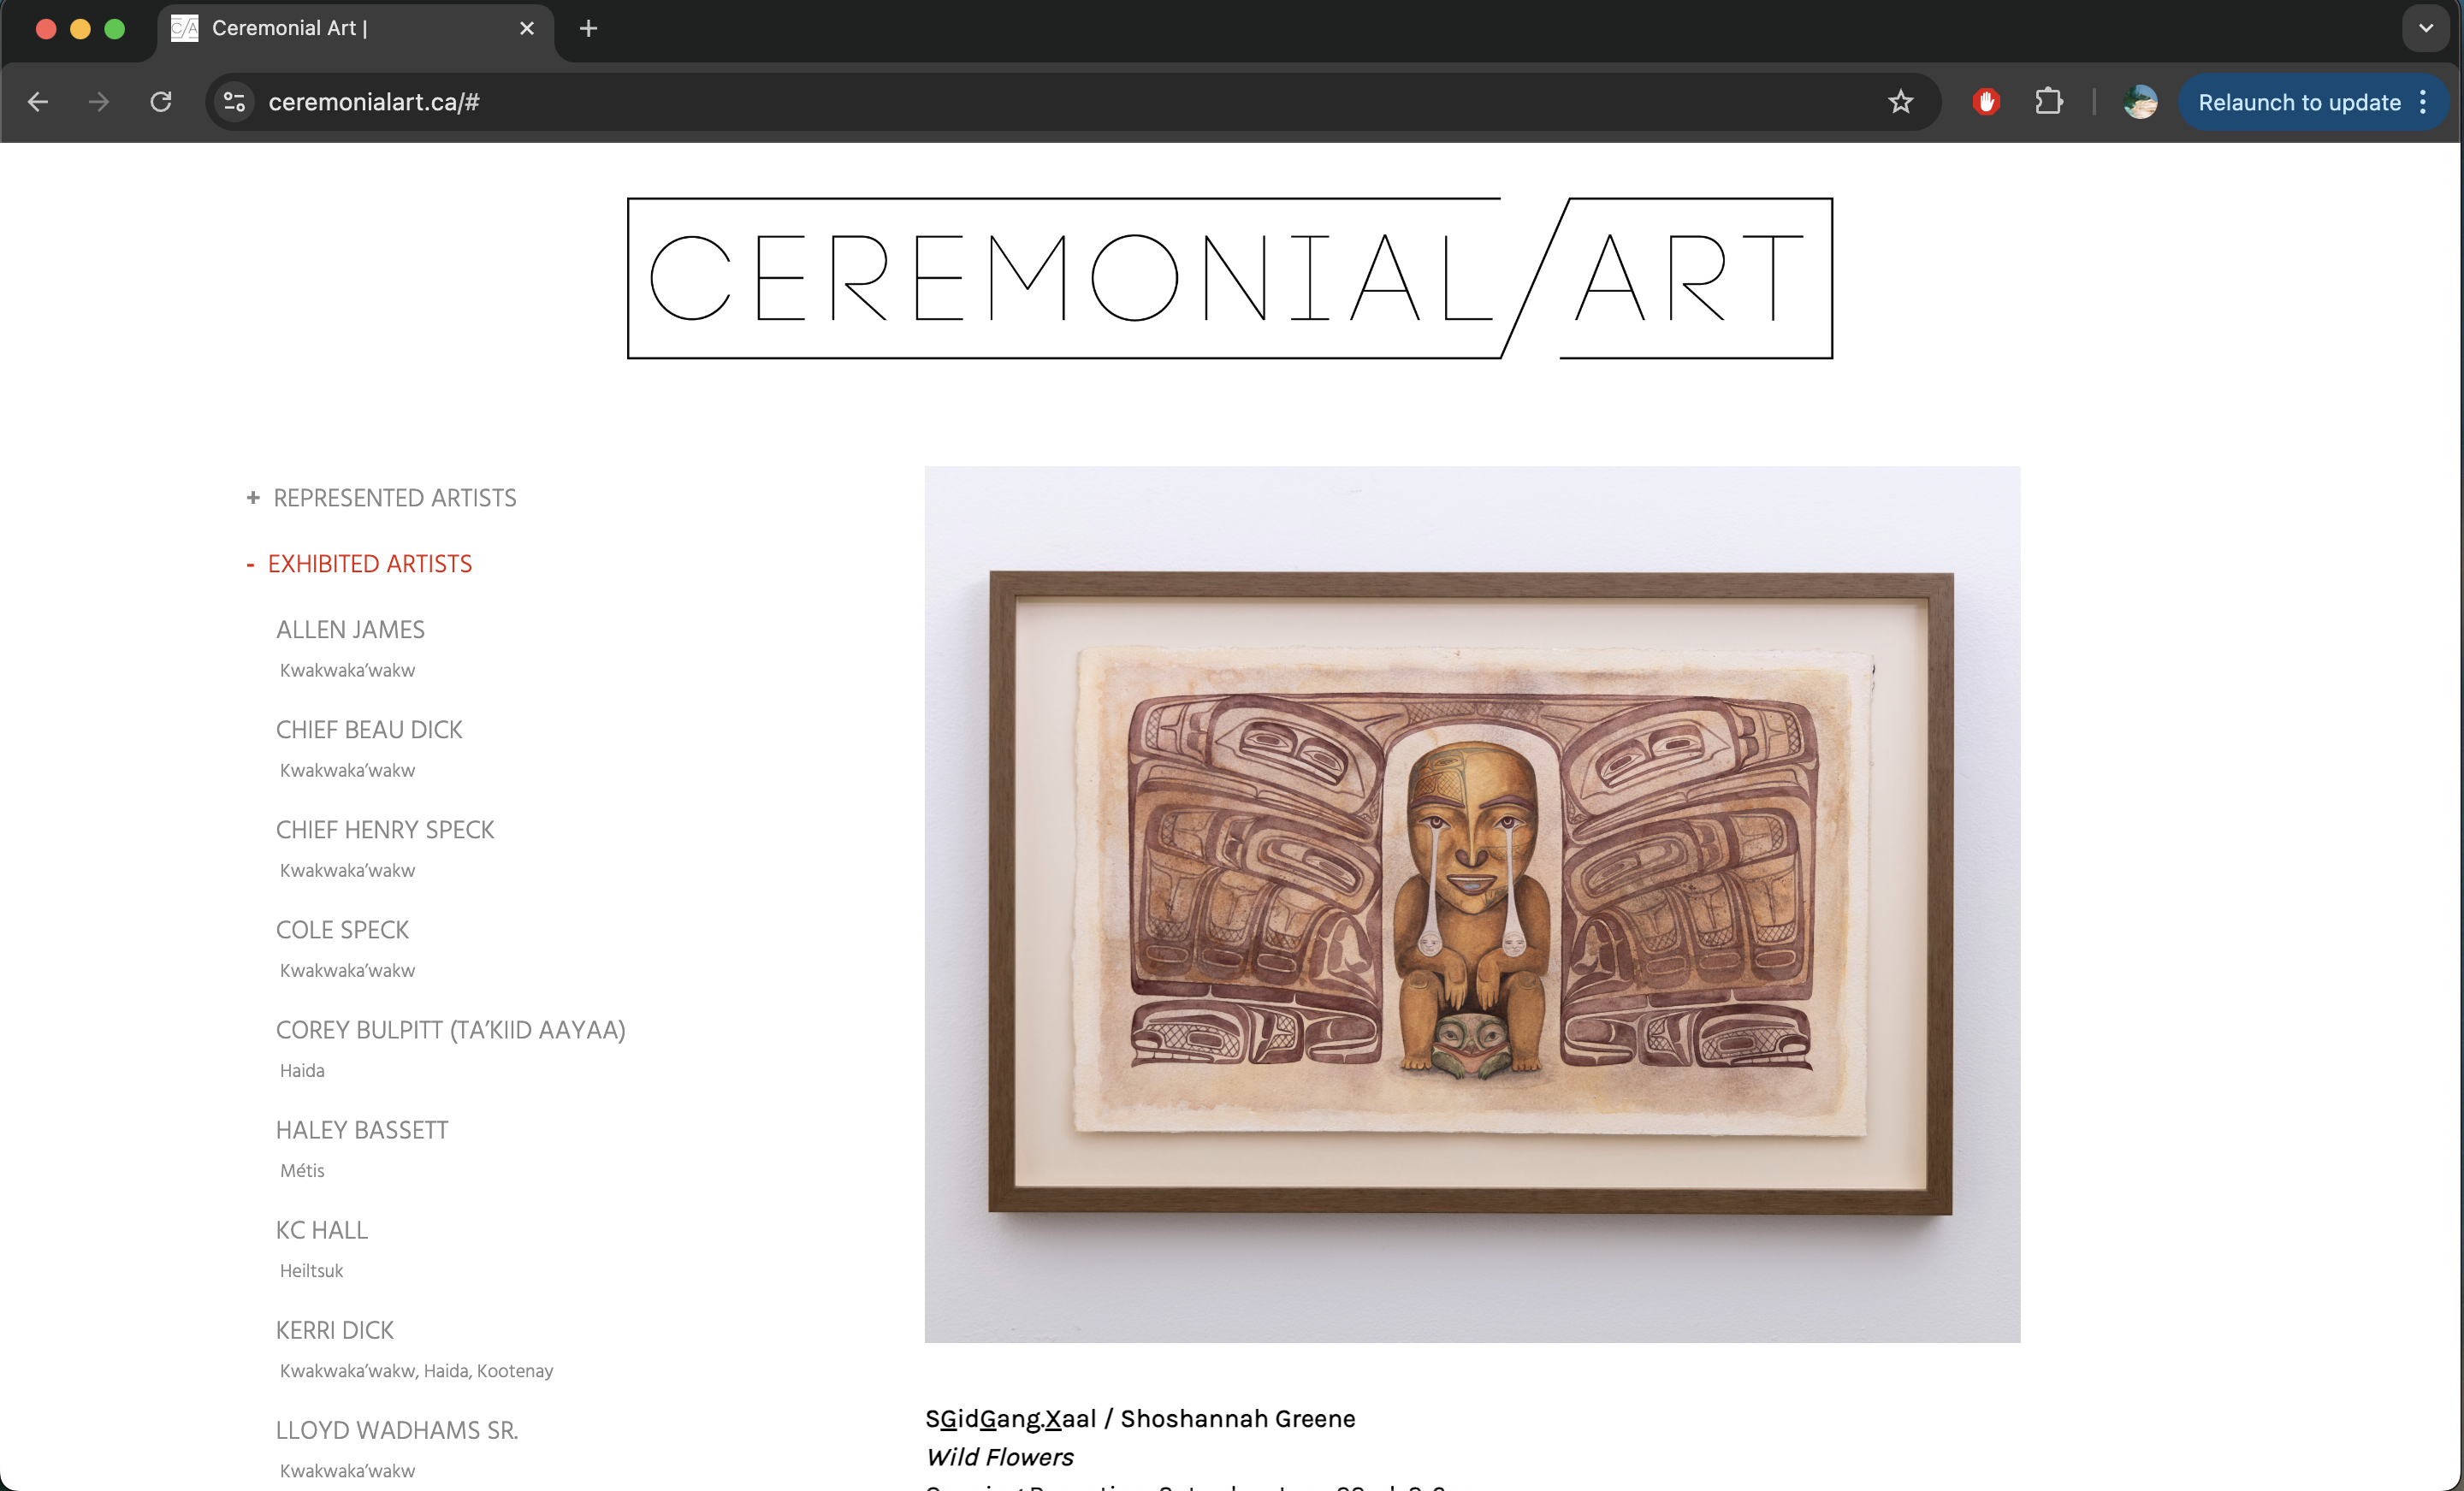Open the Chrome profile avatar
This screenshot has width=2464, height=1491.
point(2140,102)
